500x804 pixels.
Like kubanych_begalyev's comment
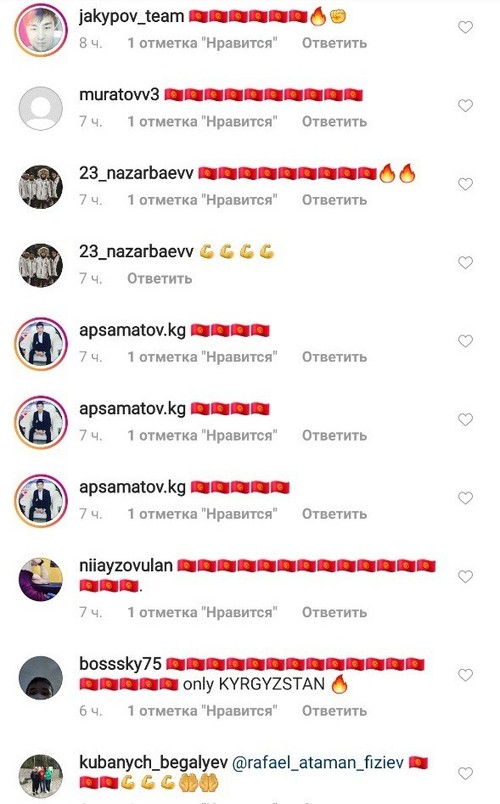click(x=465, y=773)
